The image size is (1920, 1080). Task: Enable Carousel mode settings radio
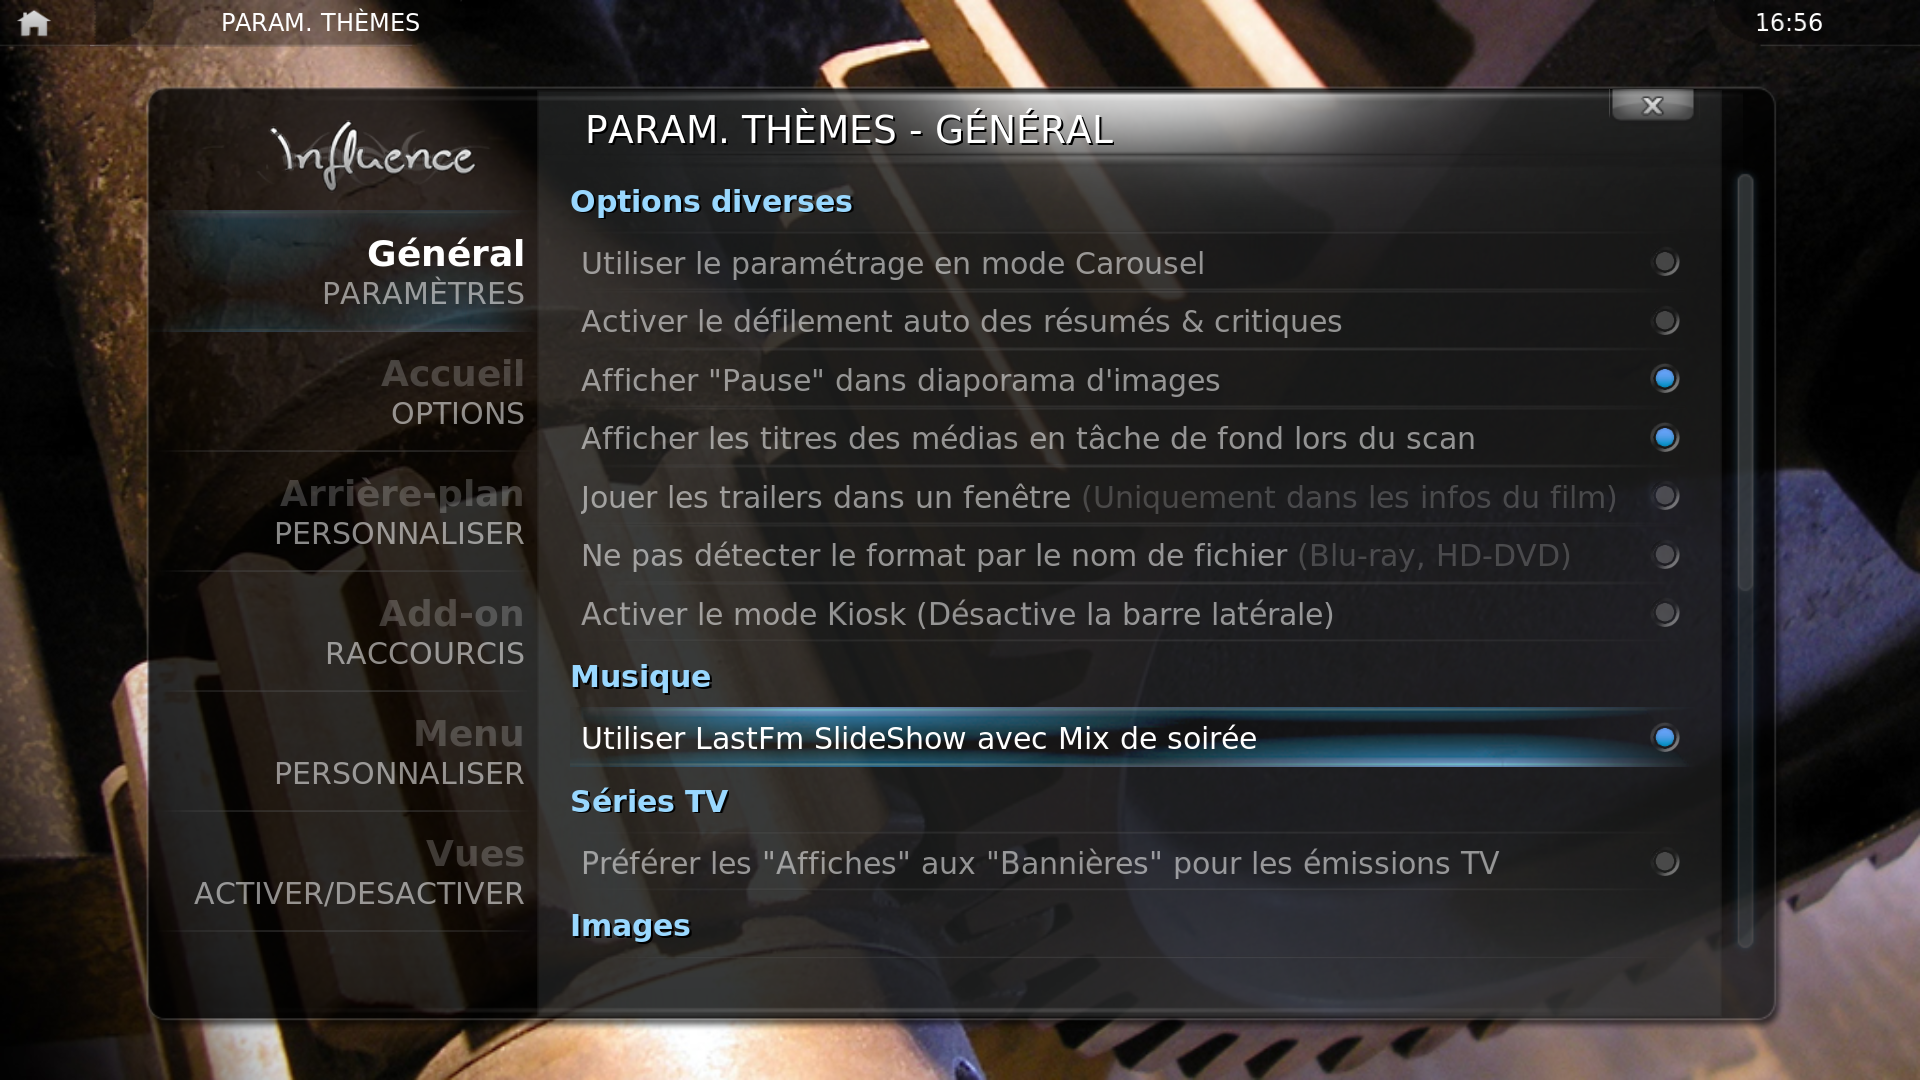(x=1665, y=263)
